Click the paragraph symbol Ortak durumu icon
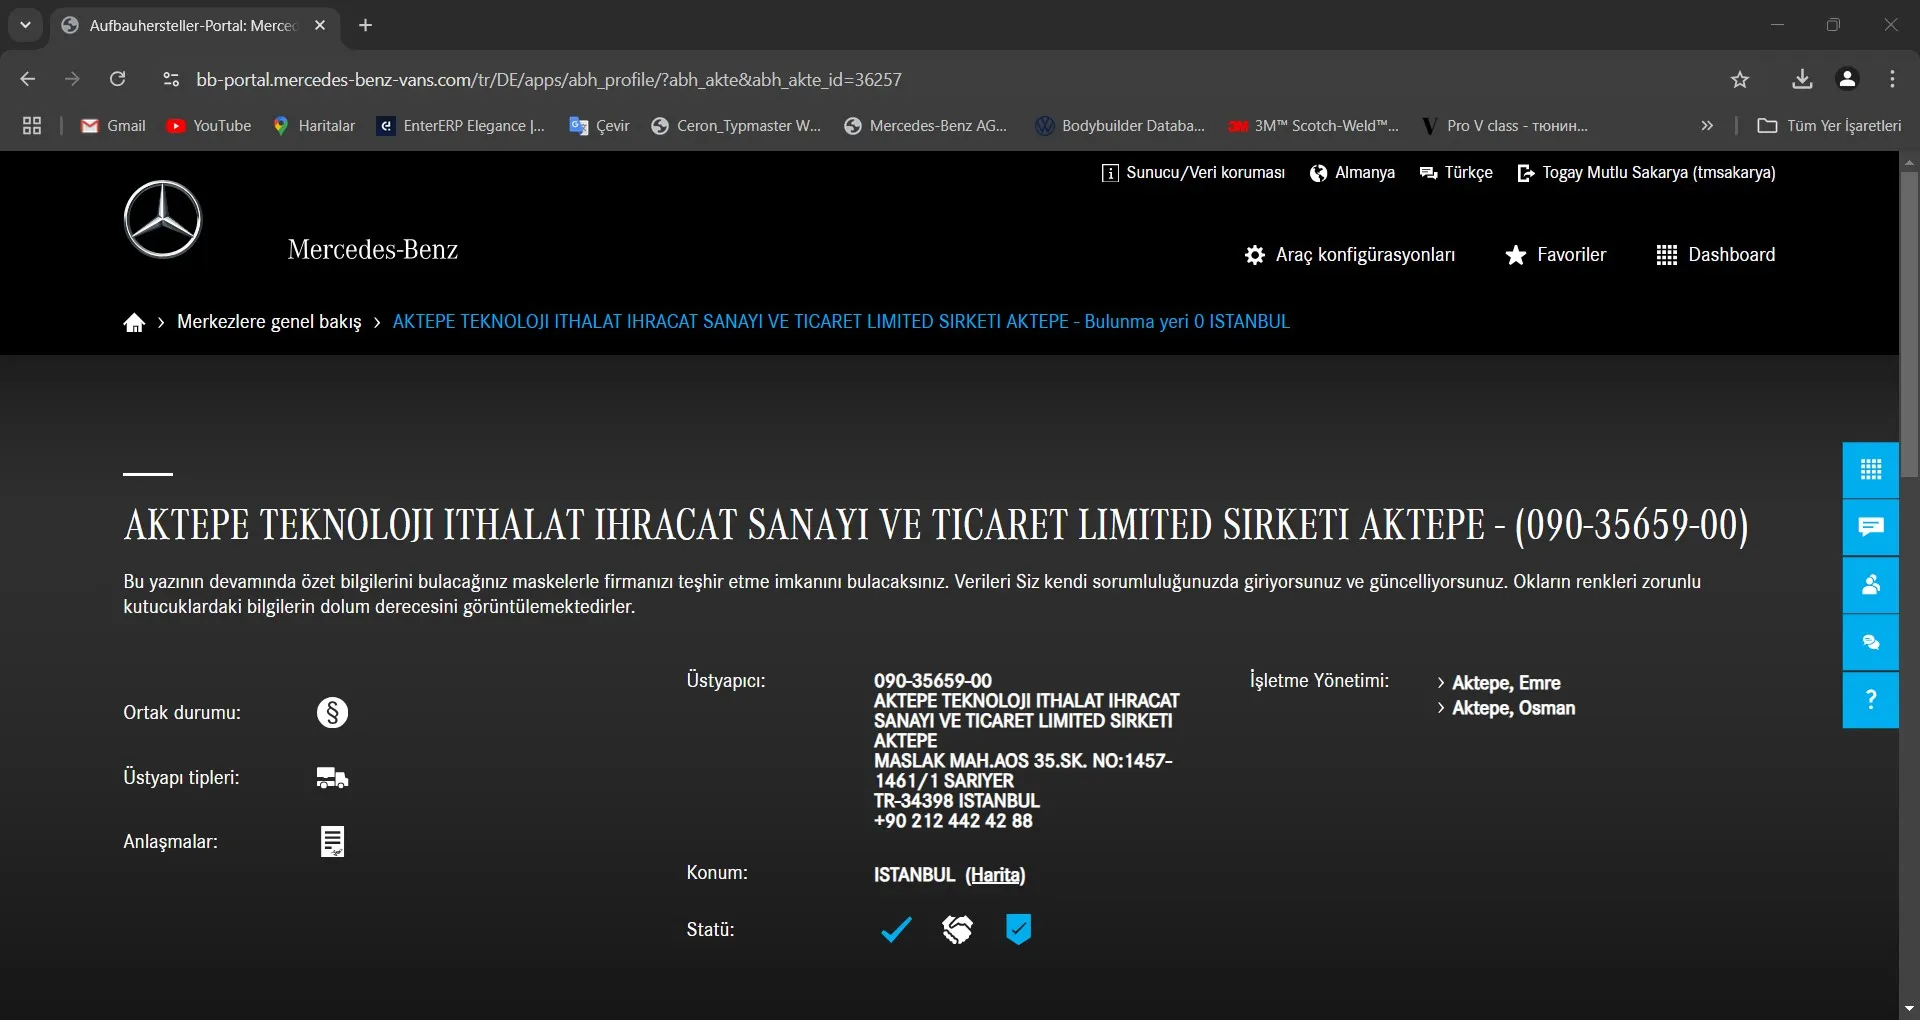 click(332, 713)
